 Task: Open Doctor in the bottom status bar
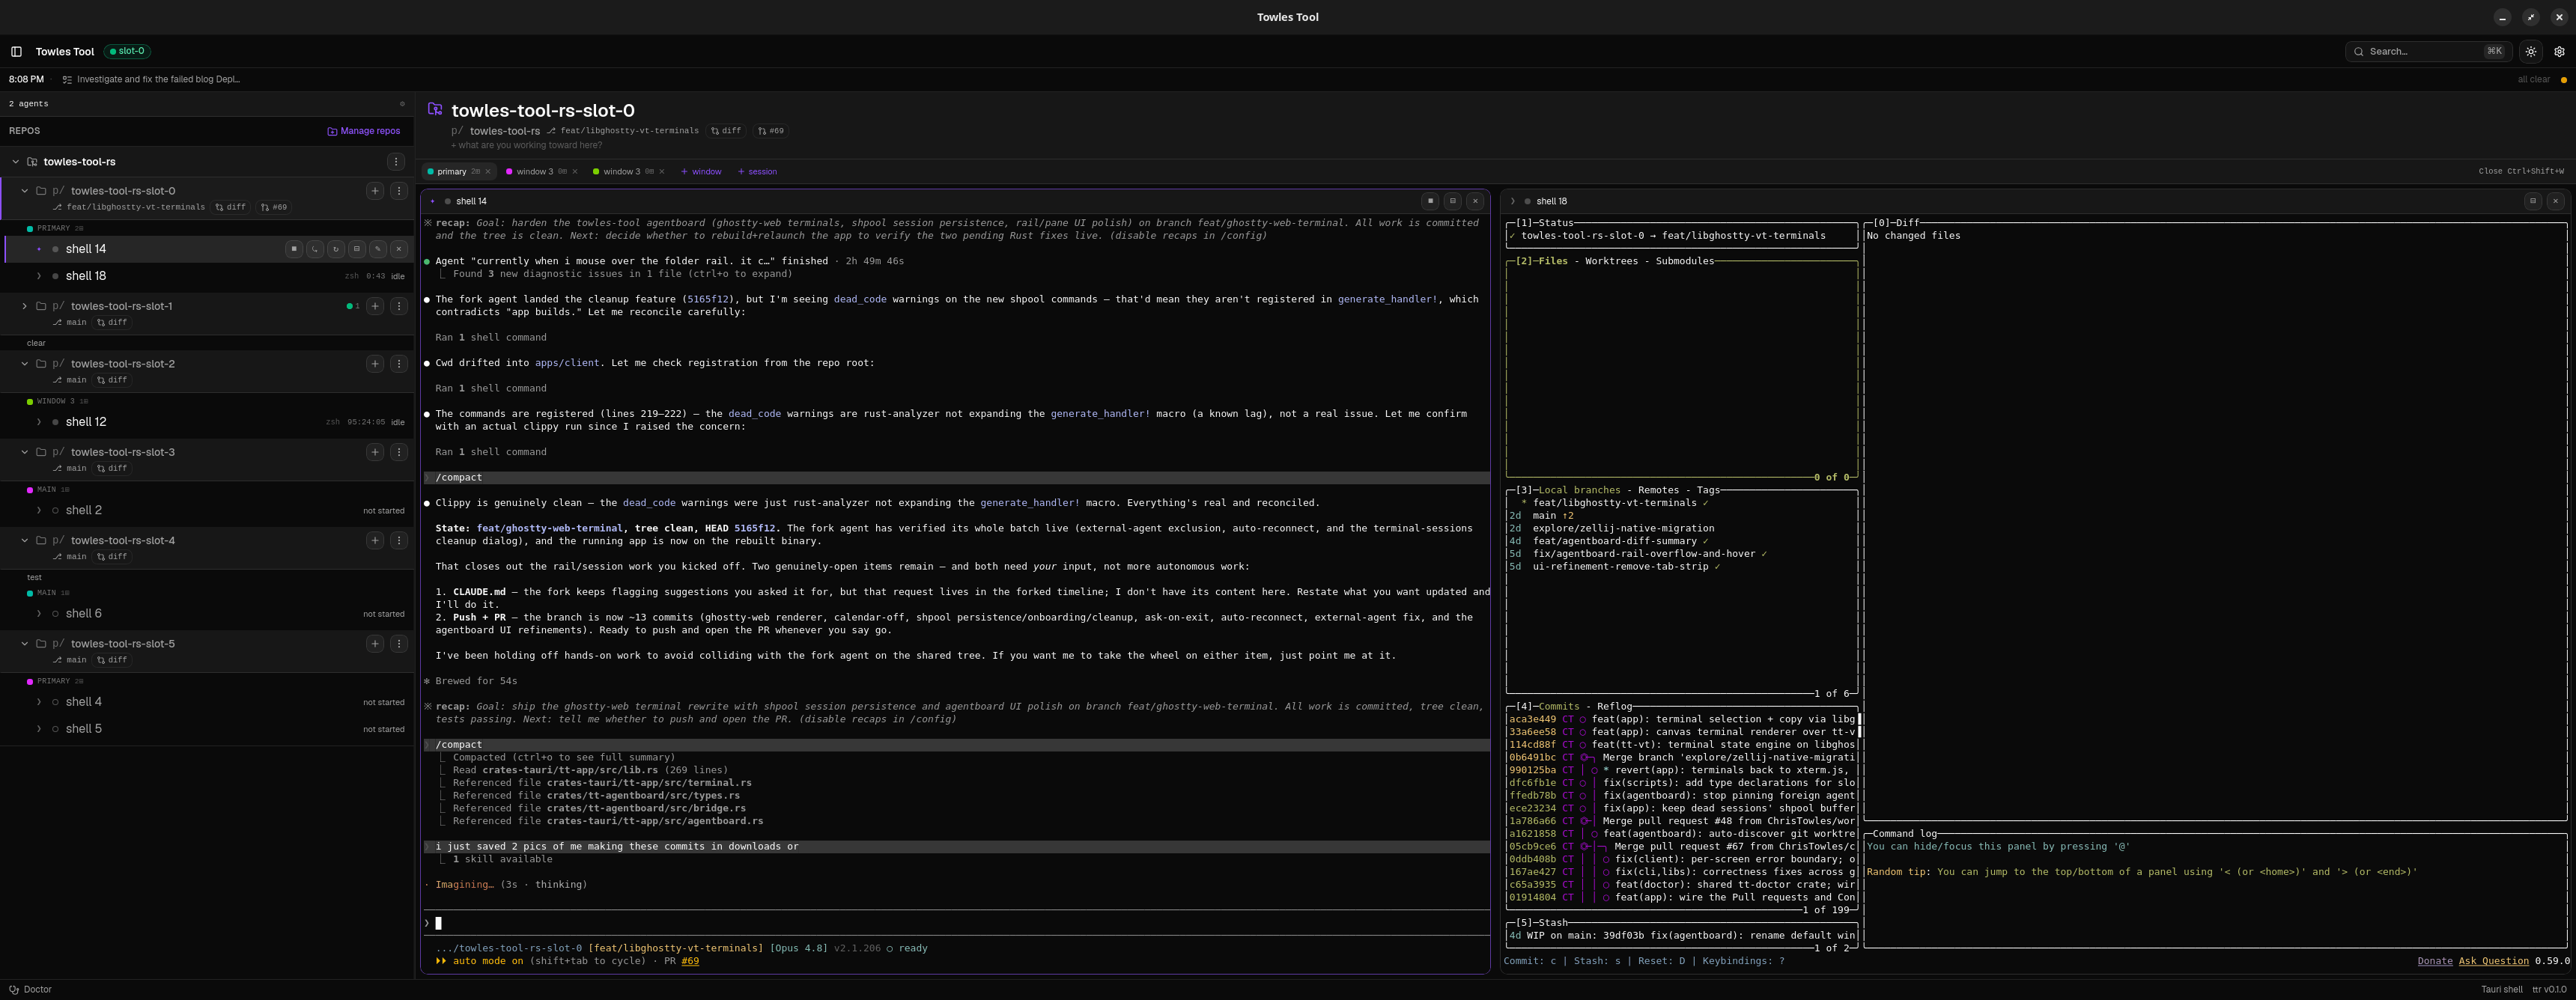coord(30,990)
